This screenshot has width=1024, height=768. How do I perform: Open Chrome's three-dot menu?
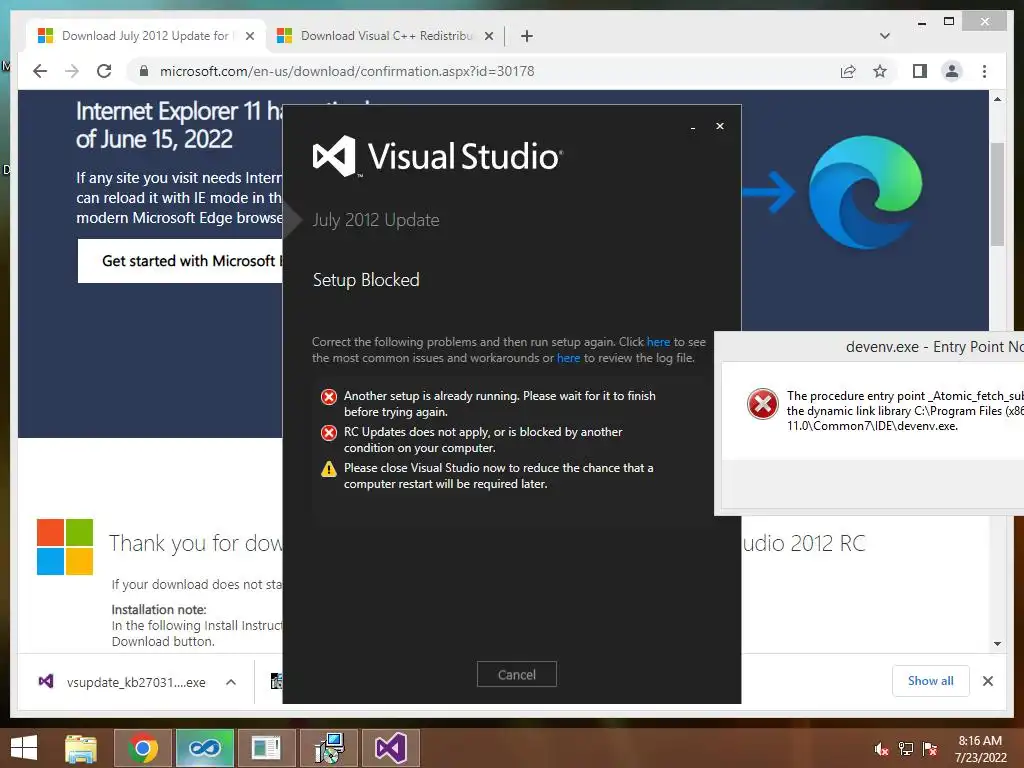[984, 71]
